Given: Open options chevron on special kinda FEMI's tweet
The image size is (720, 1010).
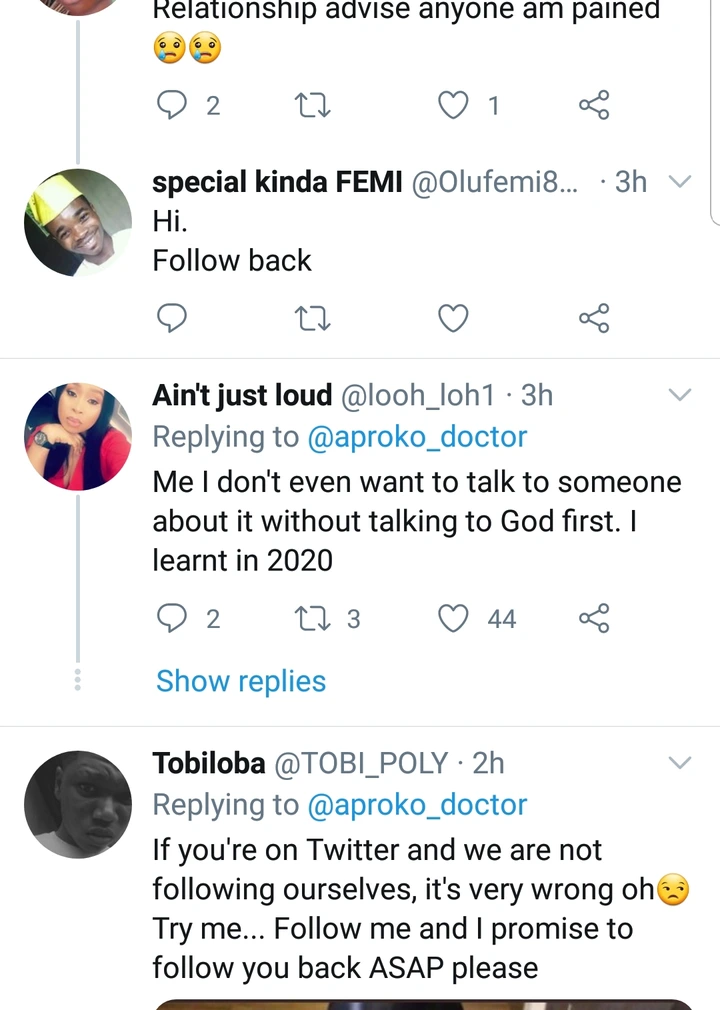Looking at the screenshot, I should point(680,182).
